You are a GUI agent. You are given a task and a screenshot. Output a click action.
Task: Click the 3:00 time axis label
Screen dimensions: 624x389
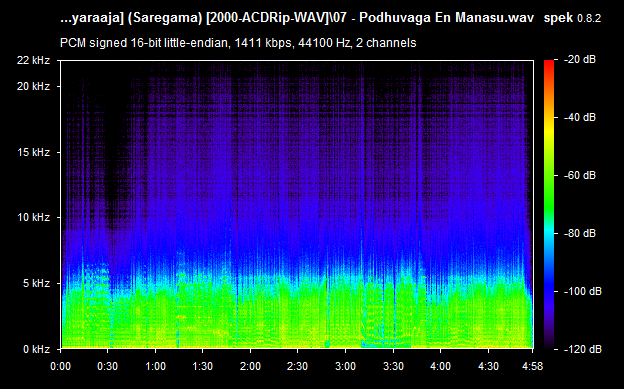[x=345, y=366]
